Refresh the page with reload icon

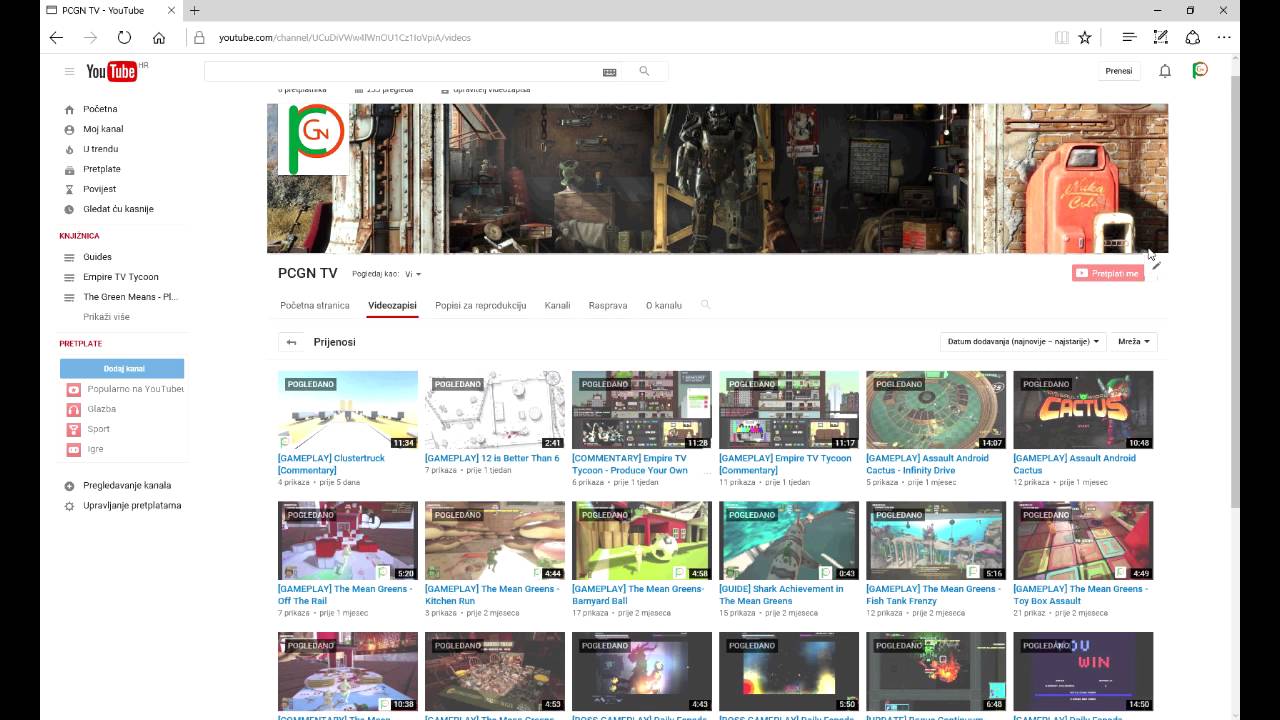point(124,37)
